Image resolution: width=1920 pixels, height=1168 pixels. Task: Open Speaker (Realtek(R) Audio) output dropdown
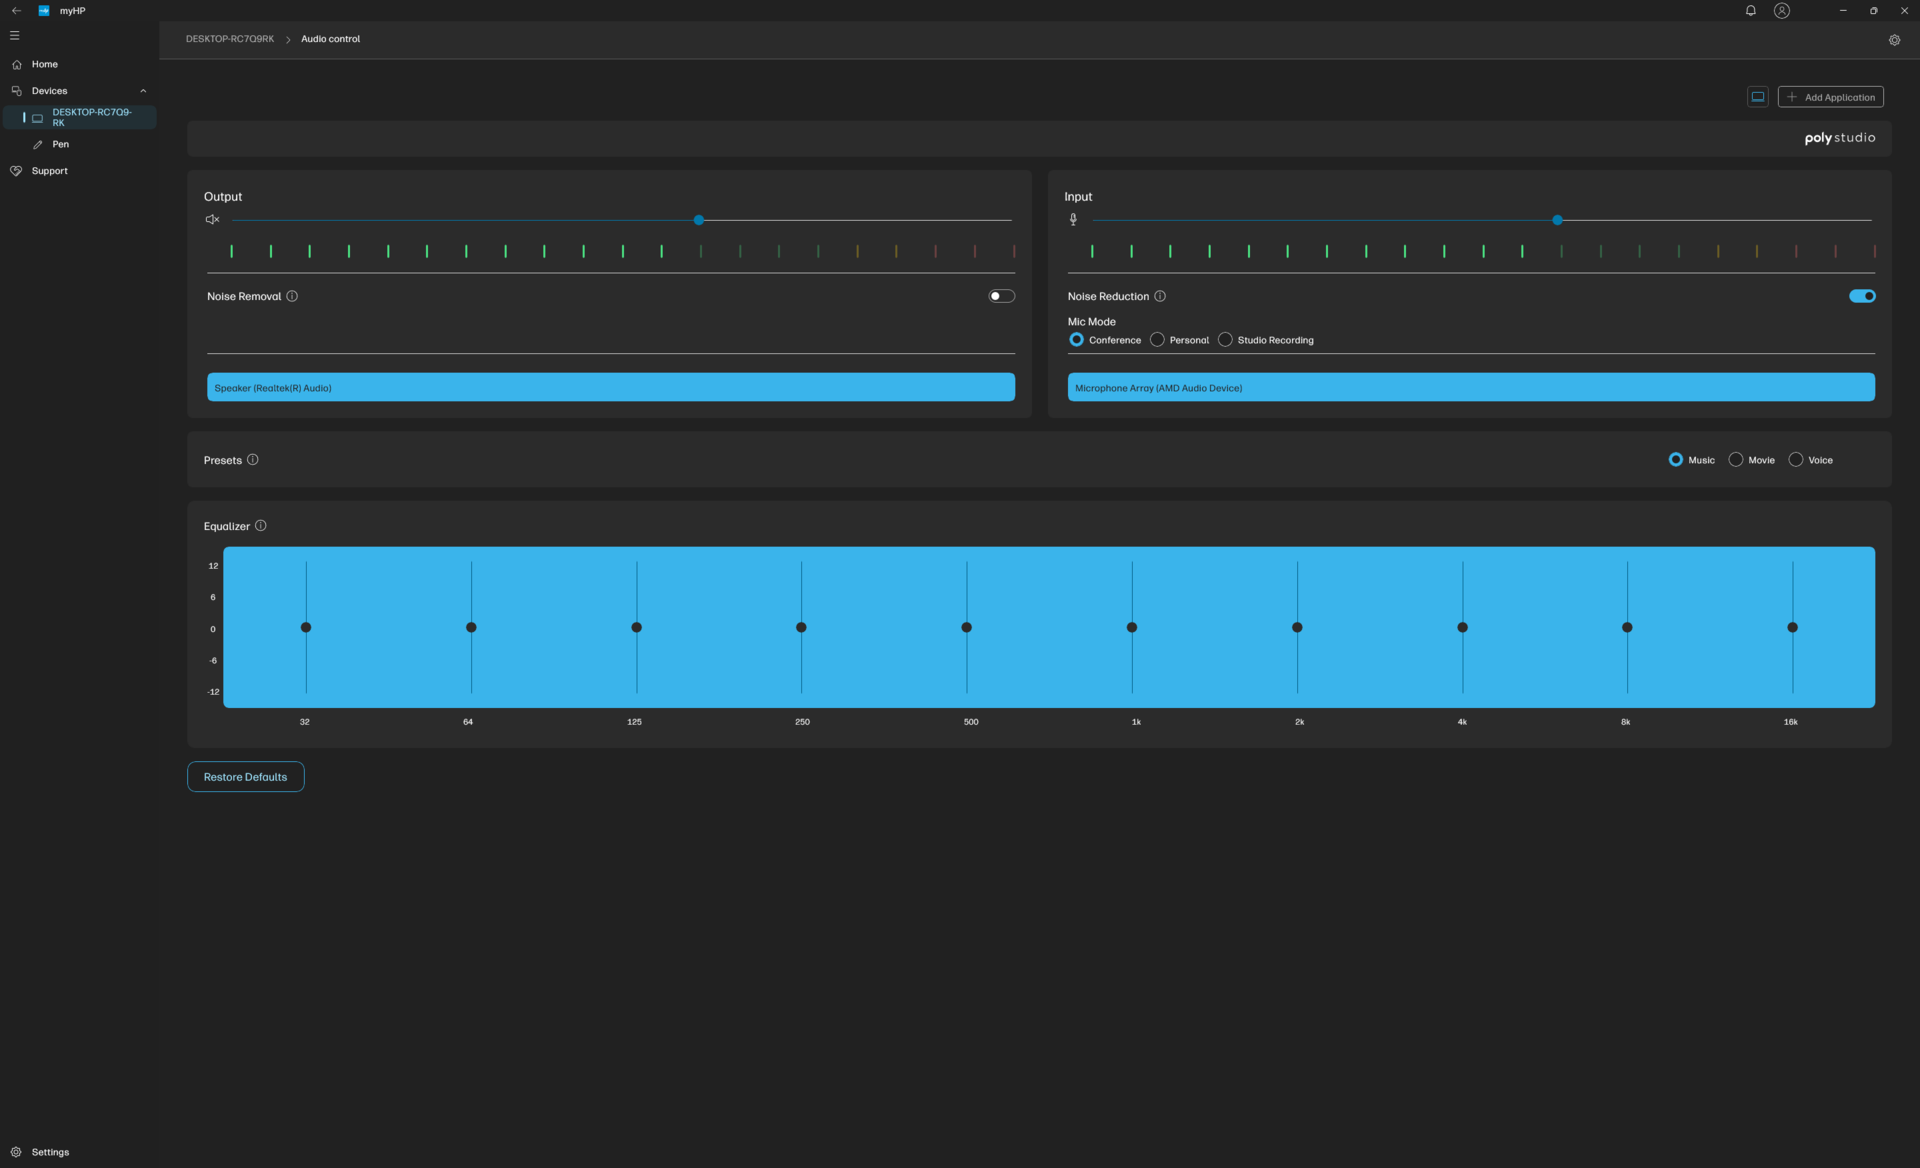point(611,388)
